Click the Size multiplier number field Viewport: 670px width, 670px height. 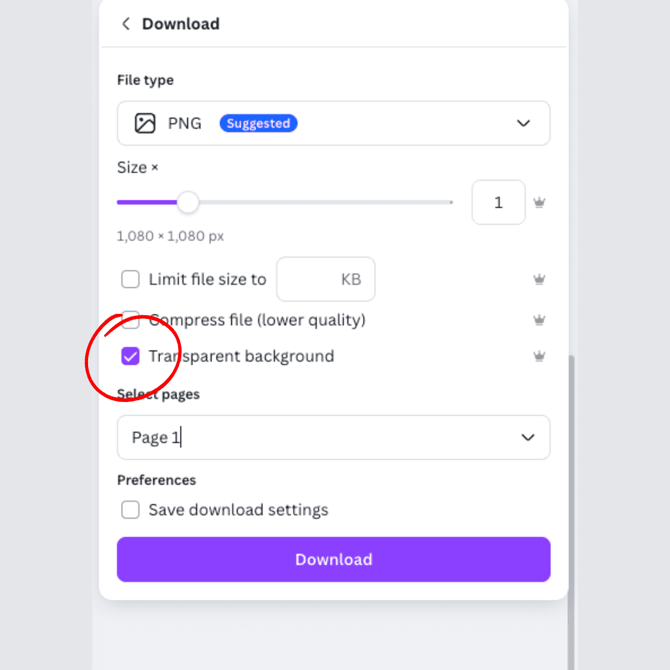pyautogui.click(x=498, y=202)
